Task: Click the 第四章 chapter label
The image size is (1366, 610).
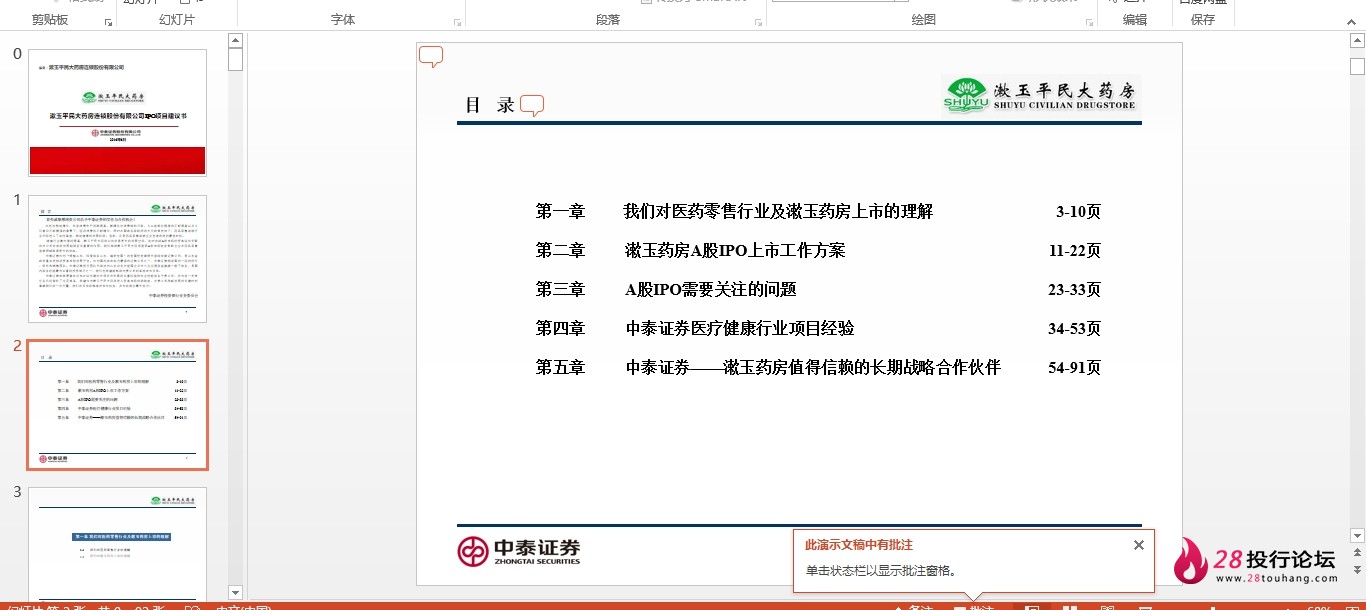Action: coord(560,329)
